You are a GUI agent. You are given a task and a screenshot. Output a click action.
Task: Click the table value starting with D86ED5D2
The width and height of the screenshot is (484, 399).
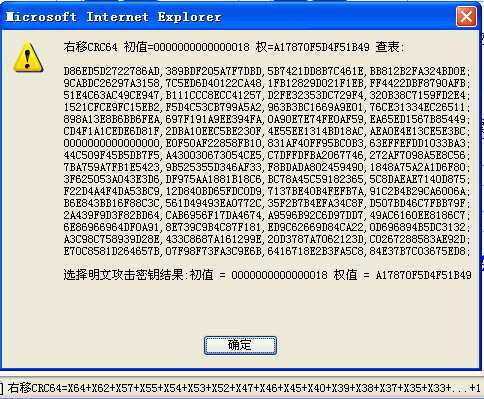(111, 71)
